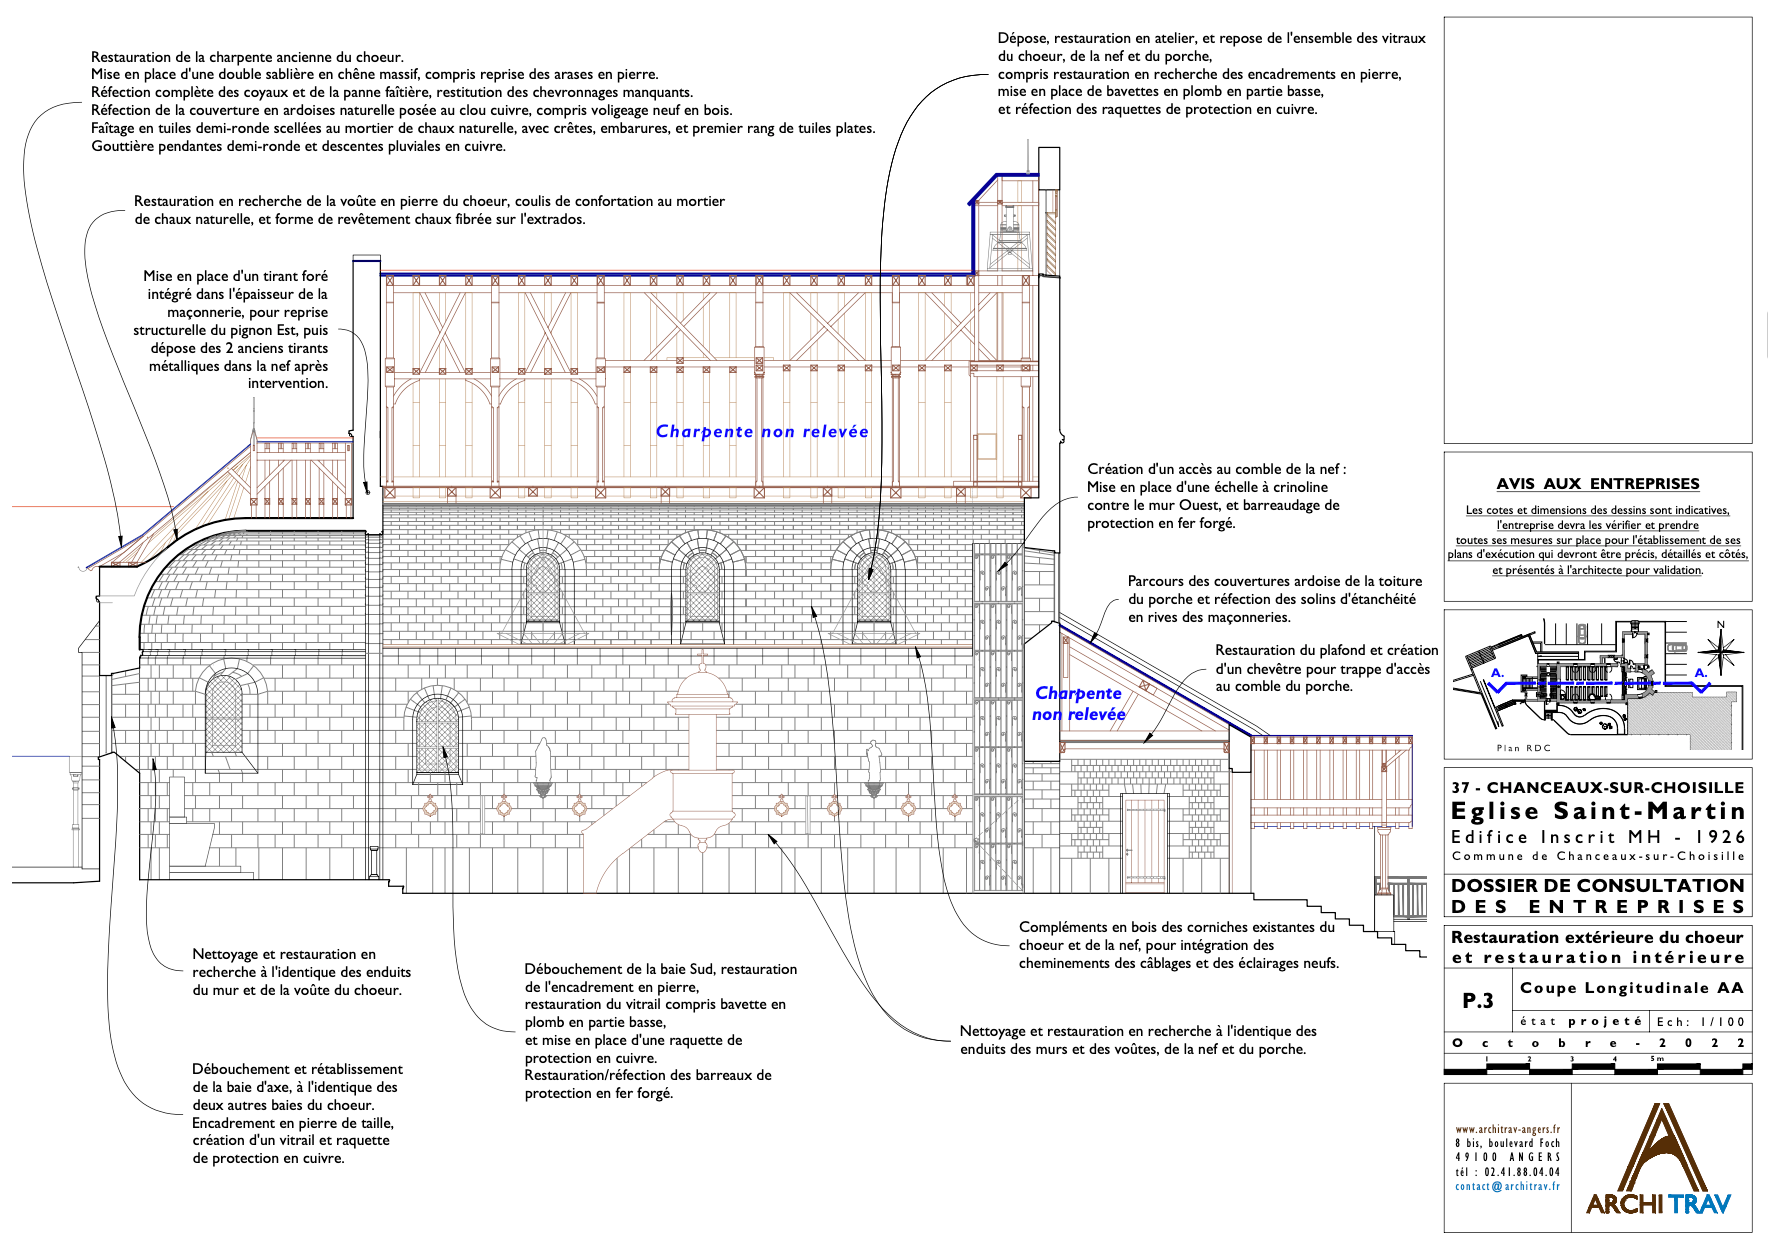
Task: Select the 'DOSSIER DE CONSULTATION' heading
Action: coord(1598,886)
